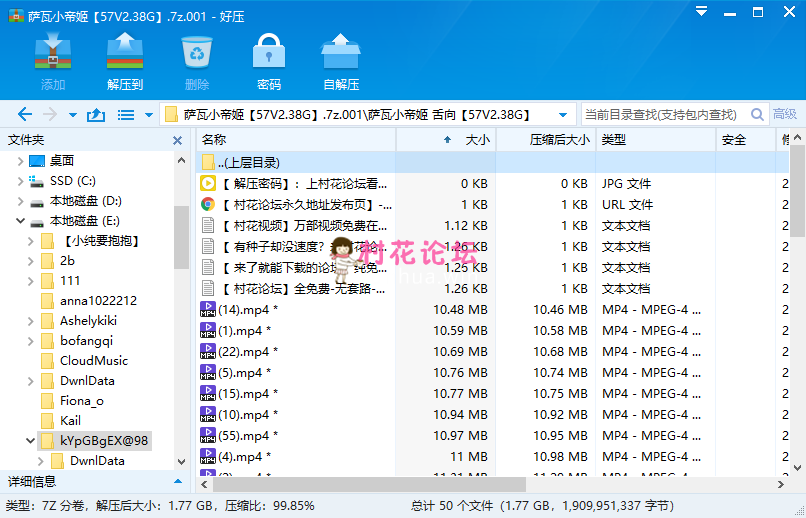Screen dimensions: 806x518
Task: Select the 【村花论坛】全免费 text document
Action: 493,289
